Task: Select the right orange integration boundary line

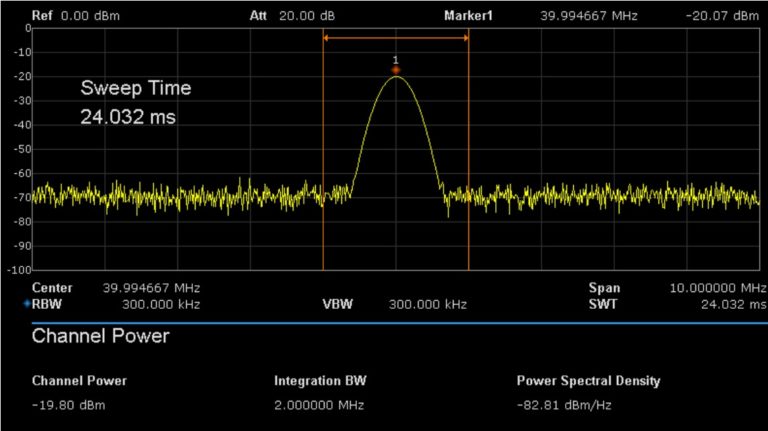Action: coord(469,150)
